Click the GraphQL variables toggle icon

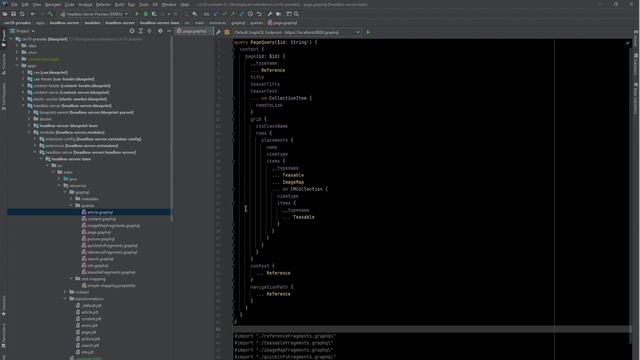click(x=227, y=32)
